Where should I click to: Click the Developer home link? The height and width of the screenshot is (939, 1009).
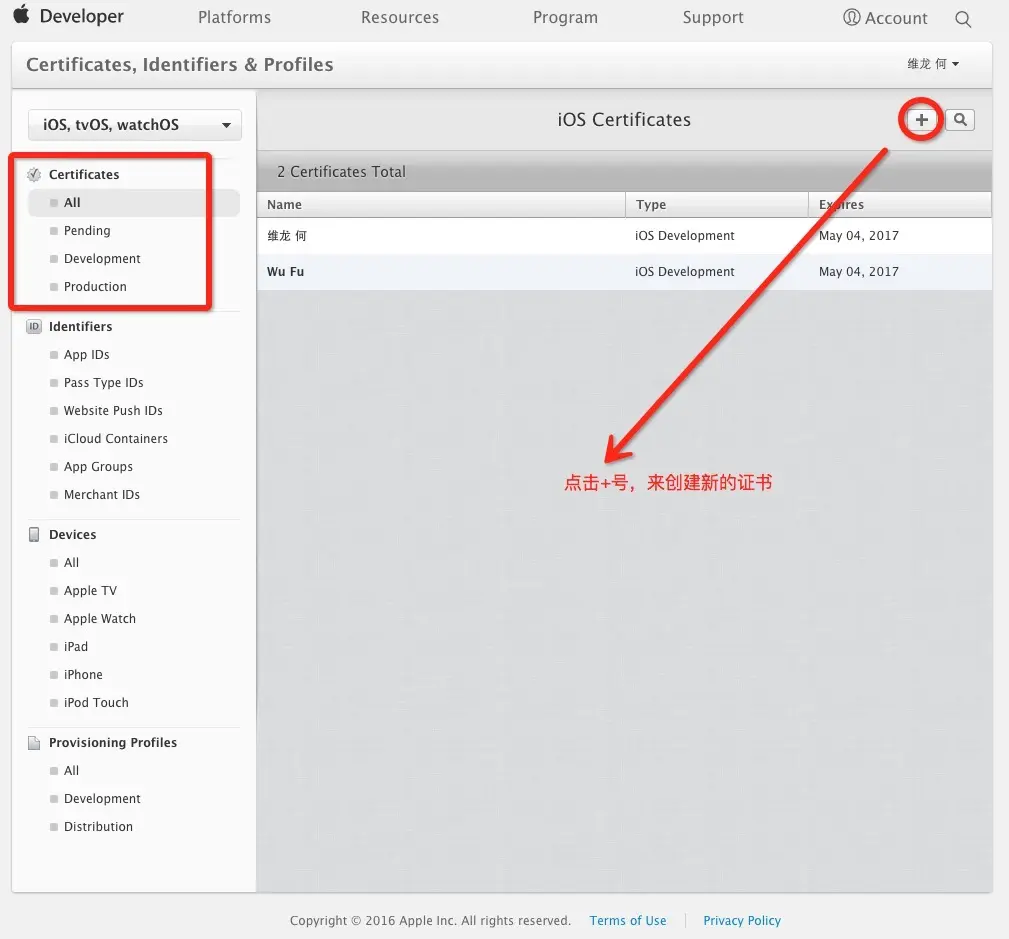[82, 16]
